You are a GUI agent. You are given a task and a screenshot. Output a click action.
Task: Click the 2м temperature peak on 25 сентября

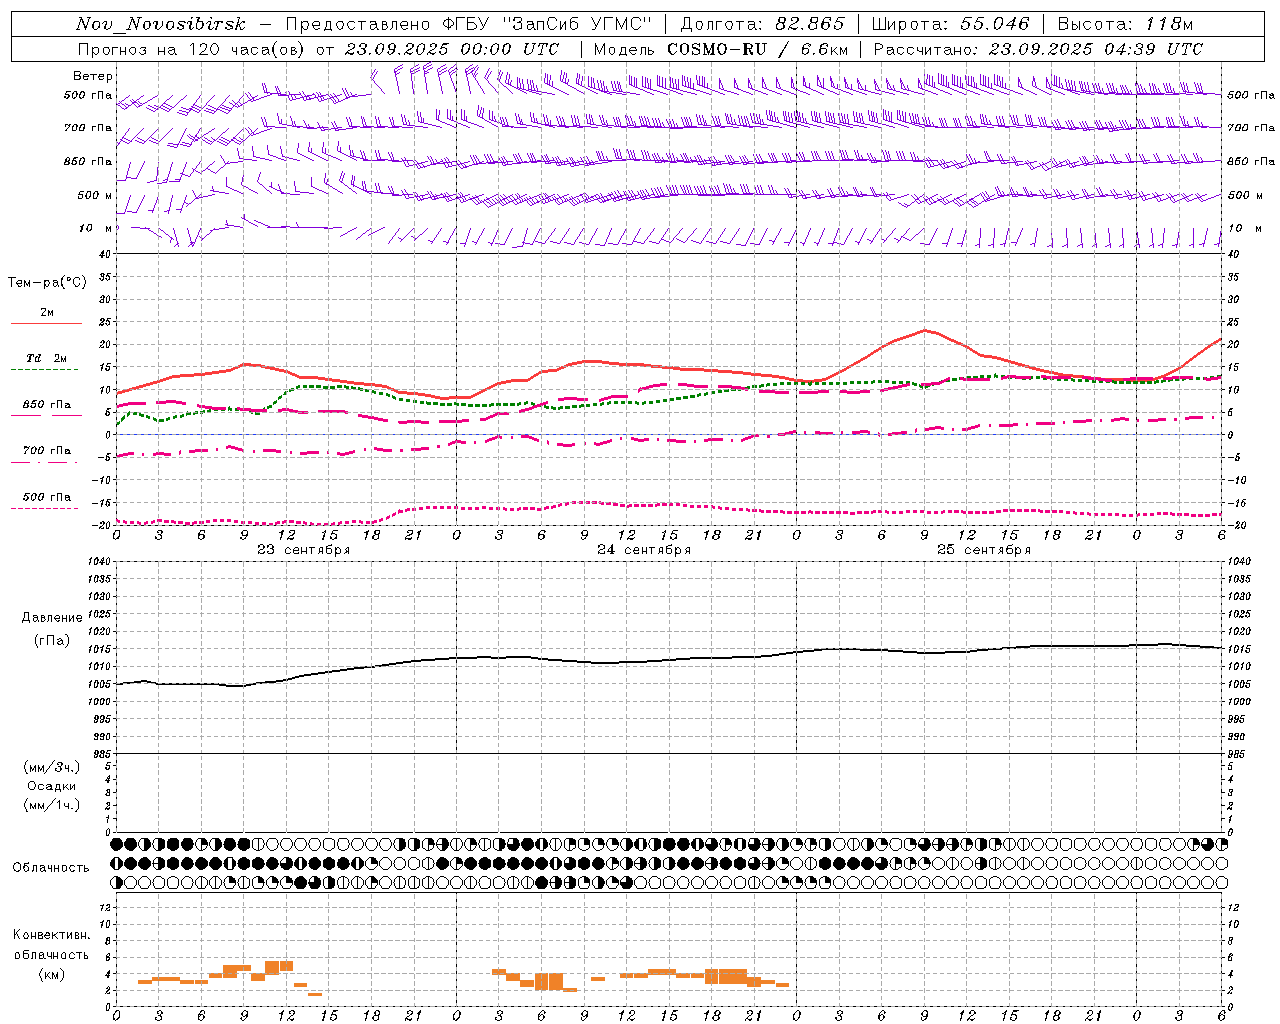click(x=925, y=330)
